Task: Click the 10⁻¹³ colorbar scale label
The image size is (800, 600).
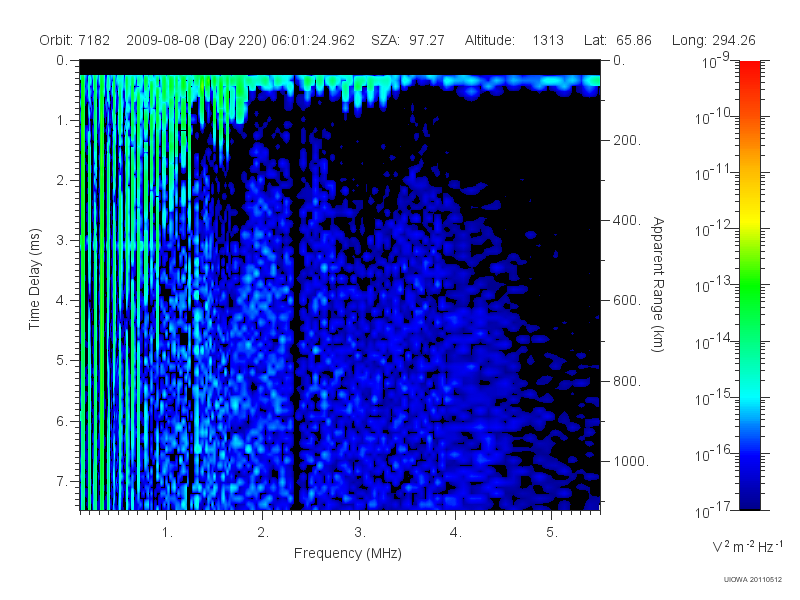Action: (x=715, y=285)
